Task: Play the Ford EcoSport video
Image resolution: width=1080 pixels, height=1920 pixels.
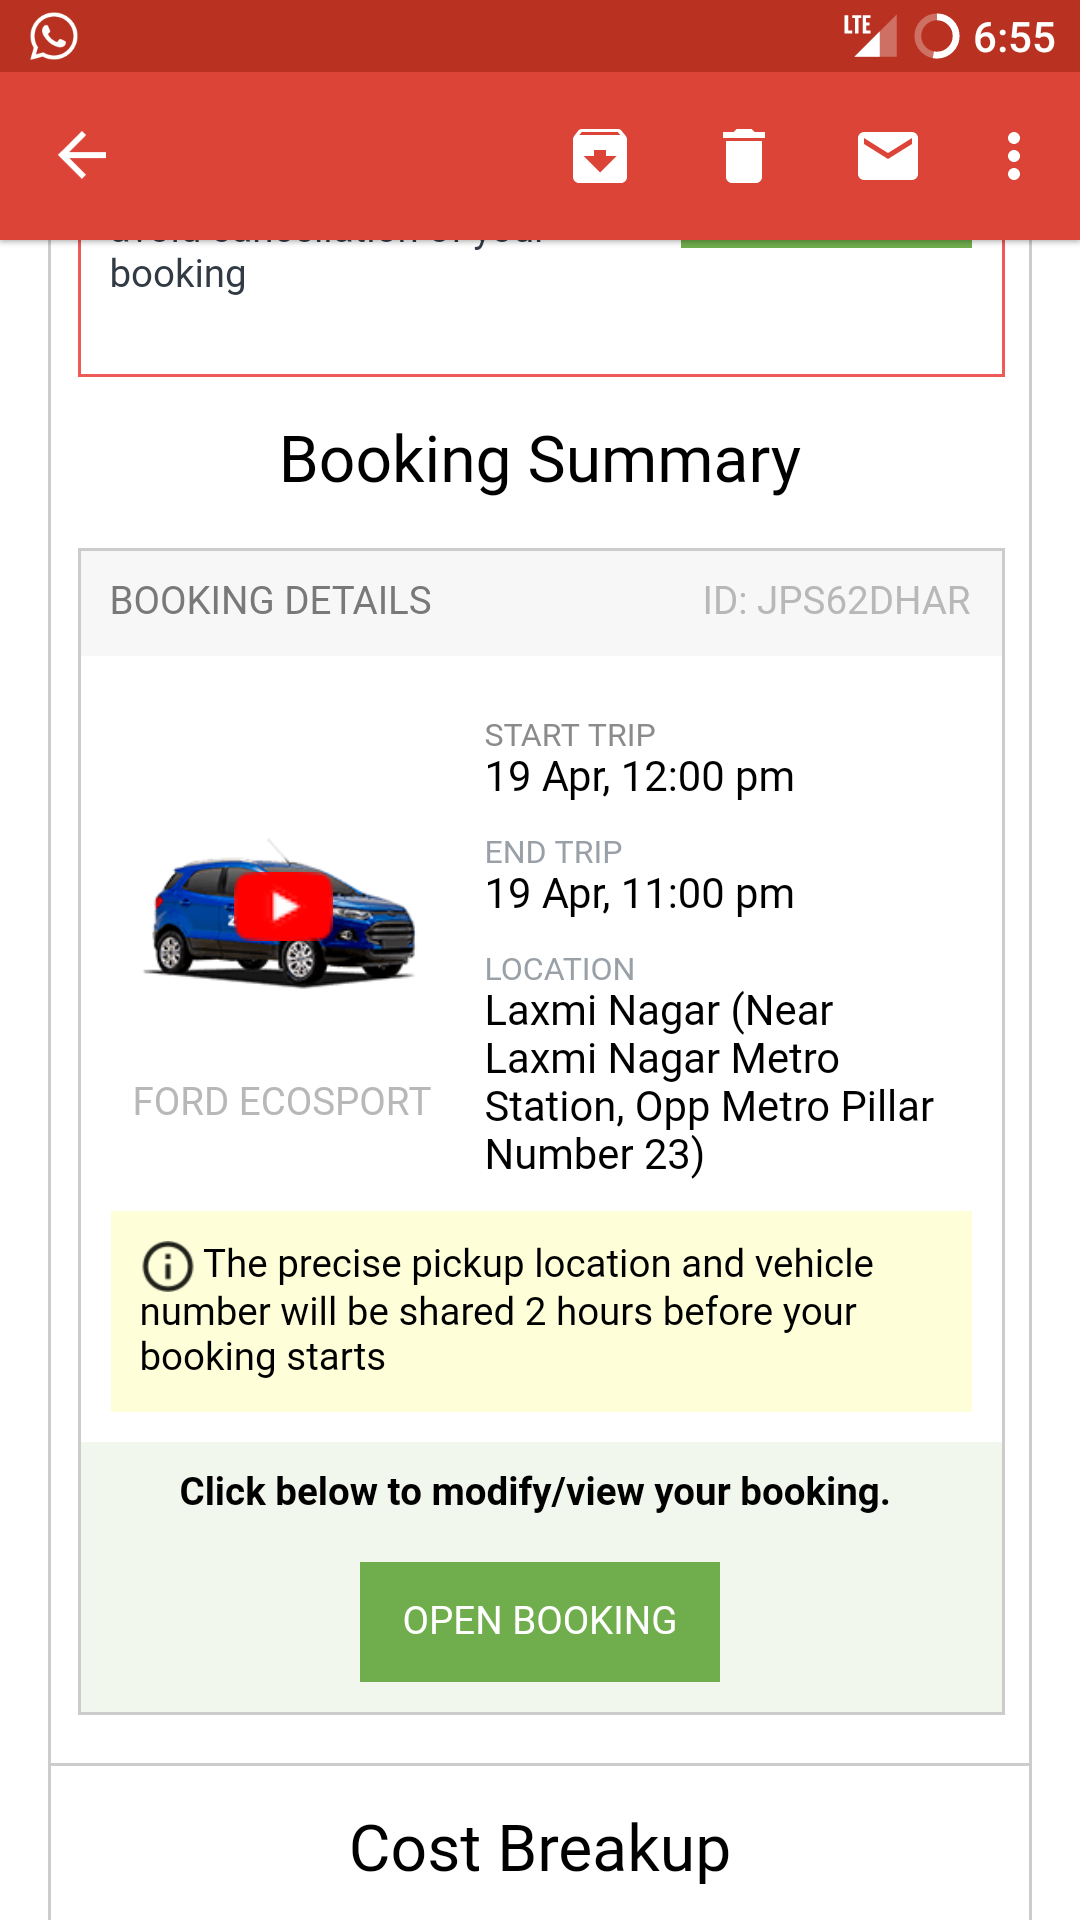Action: click(x=284, y=906)
